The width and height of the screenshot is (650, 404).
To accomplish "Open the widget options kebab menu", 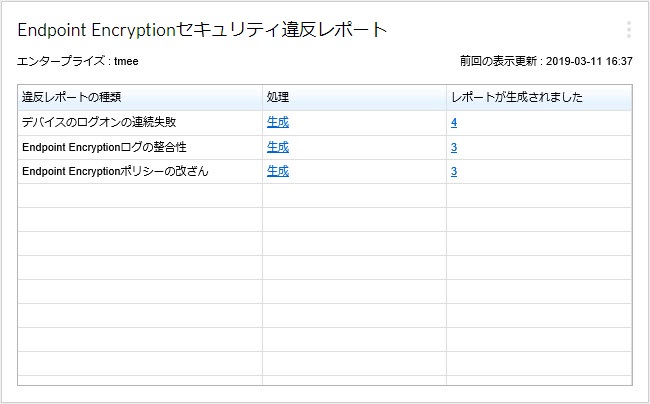I will click(x=628, y=30).
